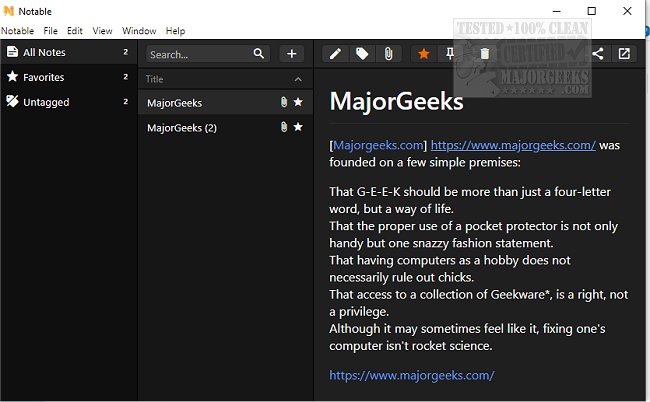This screenshot has width=650, height=402.
Task: Toggle the pin note icon
Action: click(x=450, y=54)
